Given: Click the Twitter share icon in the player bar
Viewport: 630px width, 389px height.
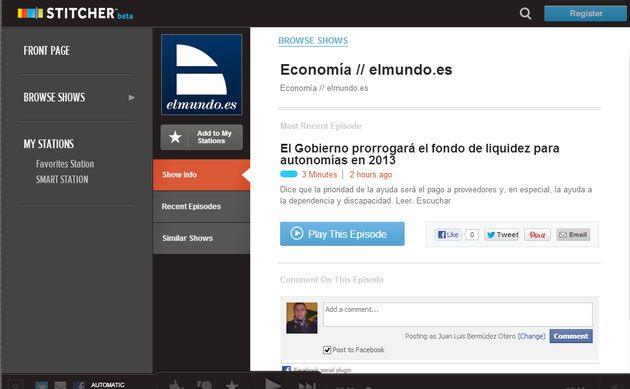Looking at the screenshot, I should tap(41, 385).
